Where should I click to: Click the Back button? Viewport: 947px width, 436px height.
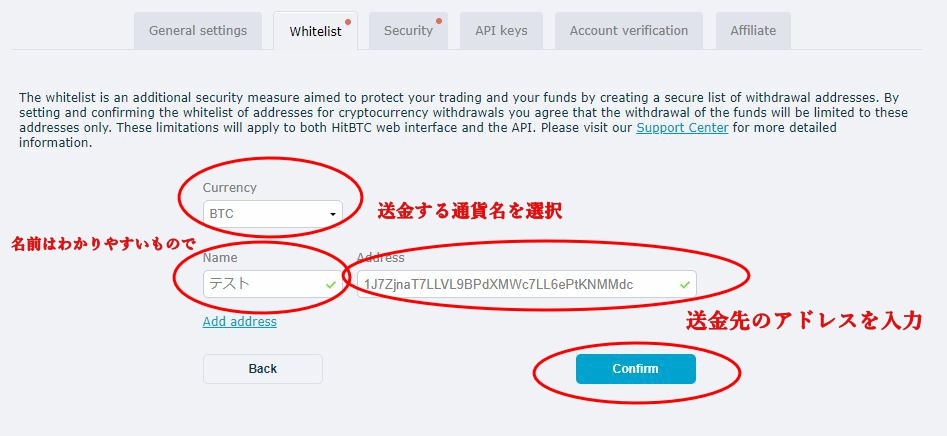(x=263, y=369)
